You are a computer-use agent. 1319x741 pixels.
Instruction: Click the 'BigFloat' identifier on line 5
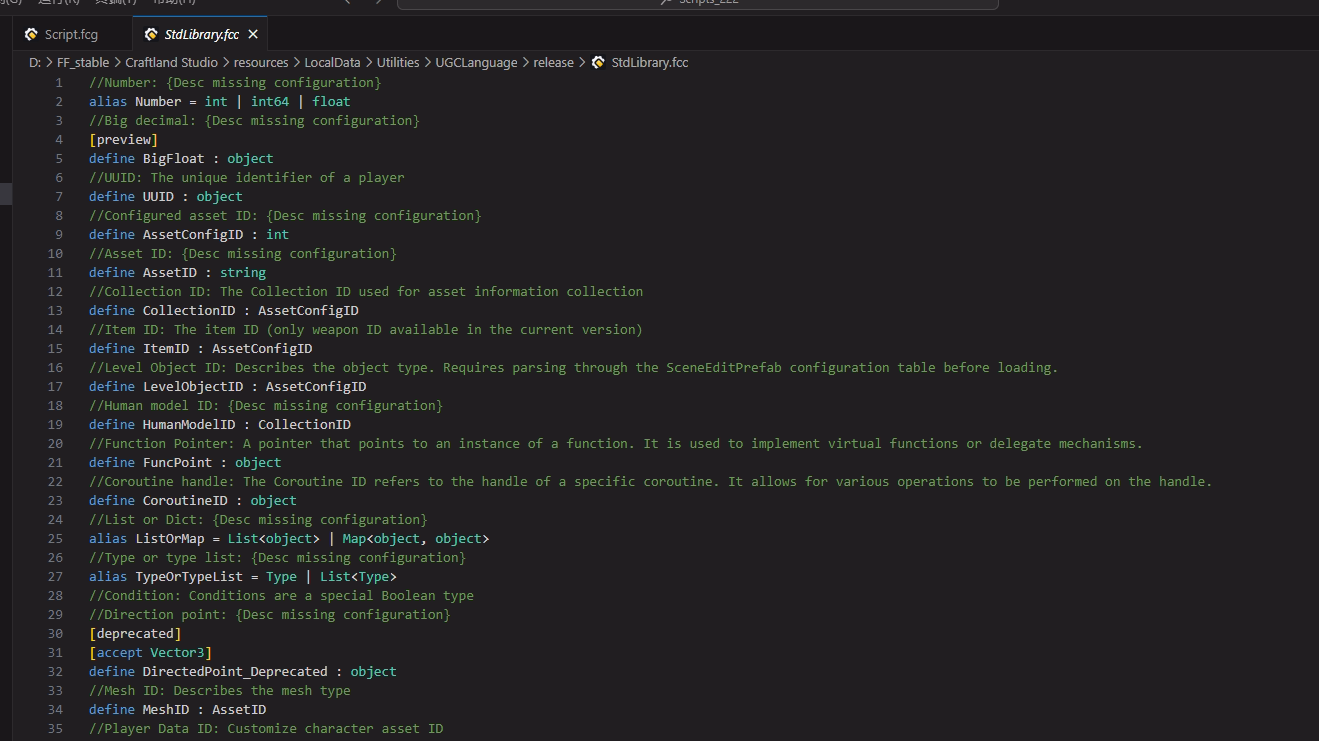click(173, 158)
